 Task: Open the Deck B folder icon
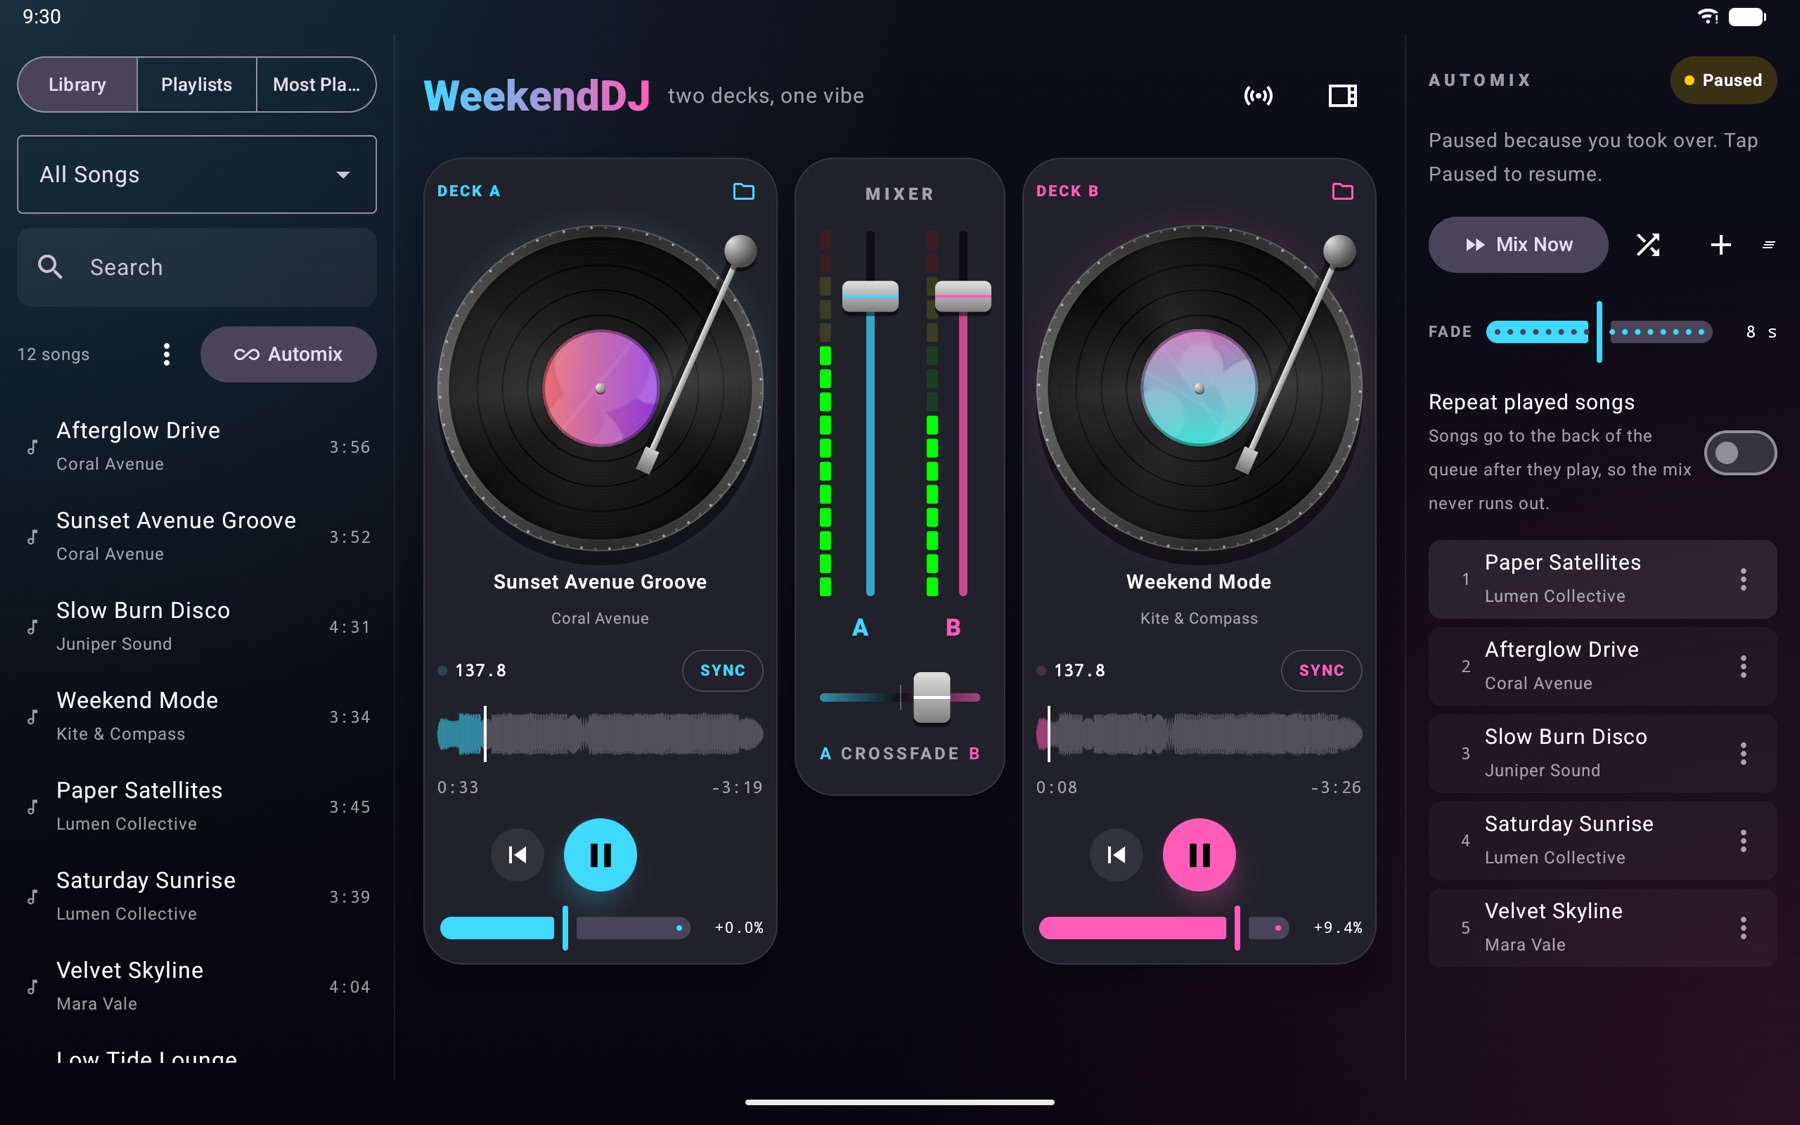pyautogui.click(x=1342, y=191)
